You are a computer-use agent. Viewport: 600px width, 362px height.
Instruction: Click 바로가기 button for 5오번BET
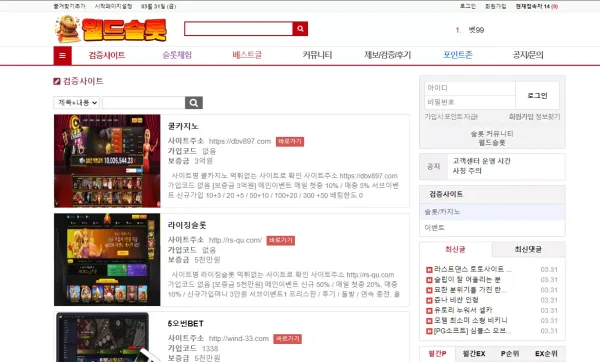(287, 339)
